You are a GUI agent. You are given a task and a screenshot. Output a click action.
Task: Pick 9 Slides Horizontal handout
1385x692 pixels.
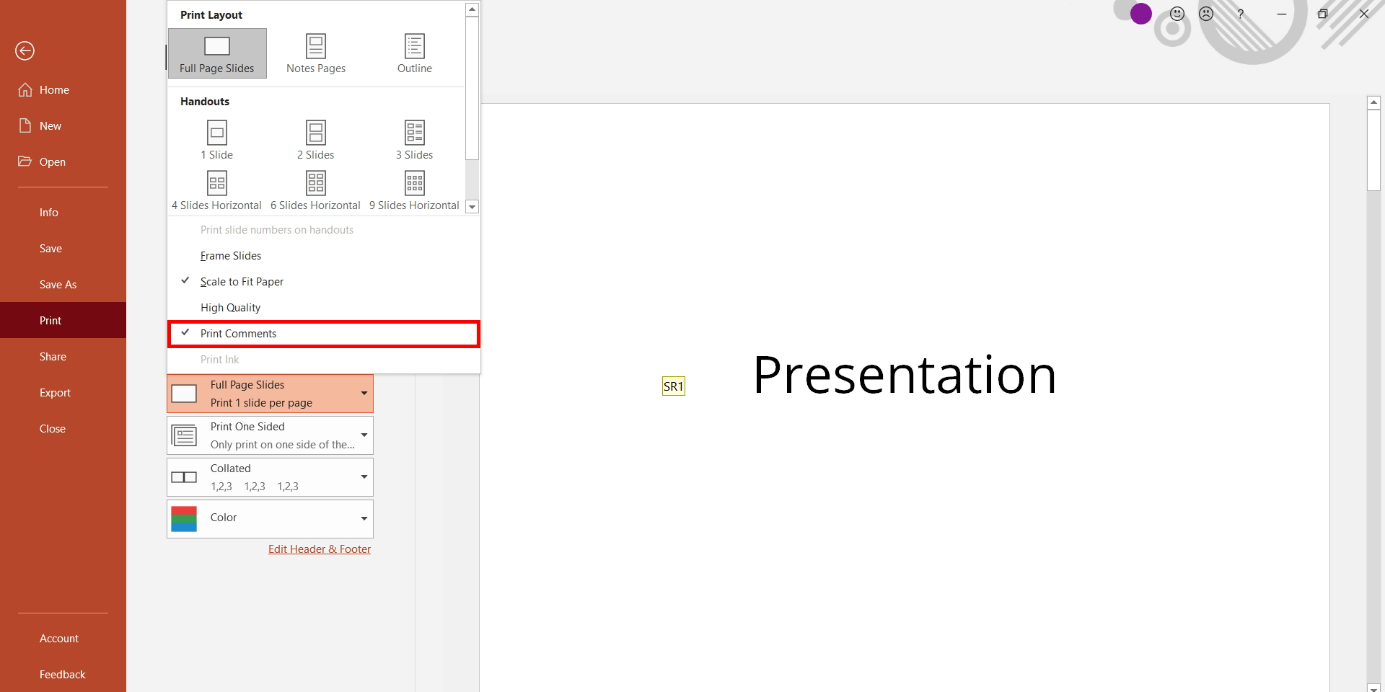(x=414, y=191)
